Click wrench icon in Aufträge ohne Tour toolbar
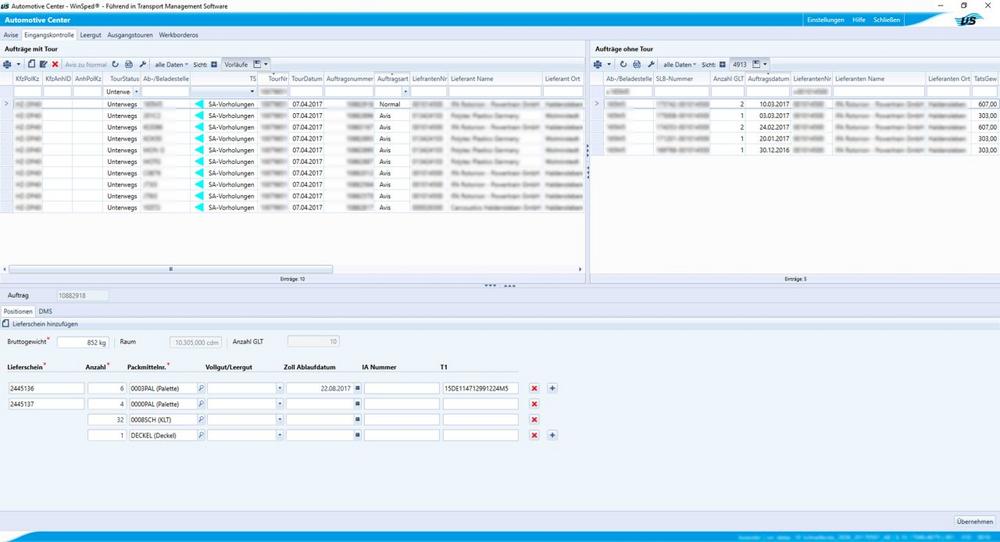The width and height of the screenshot is (1000, 542). (x=651, y=64)
